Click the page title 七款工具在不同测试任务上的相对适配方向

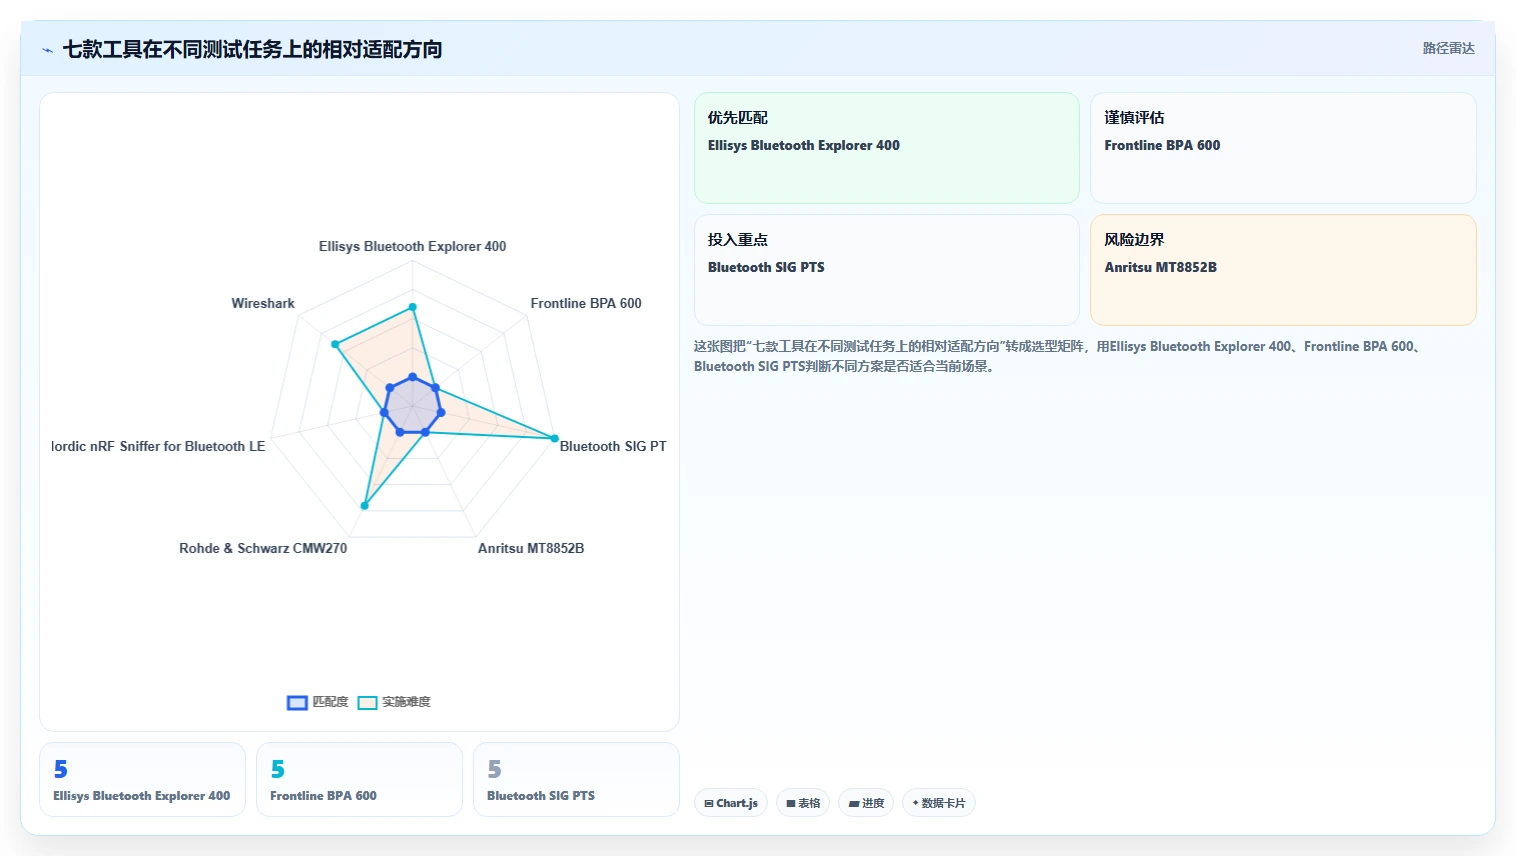coord(252,49)
